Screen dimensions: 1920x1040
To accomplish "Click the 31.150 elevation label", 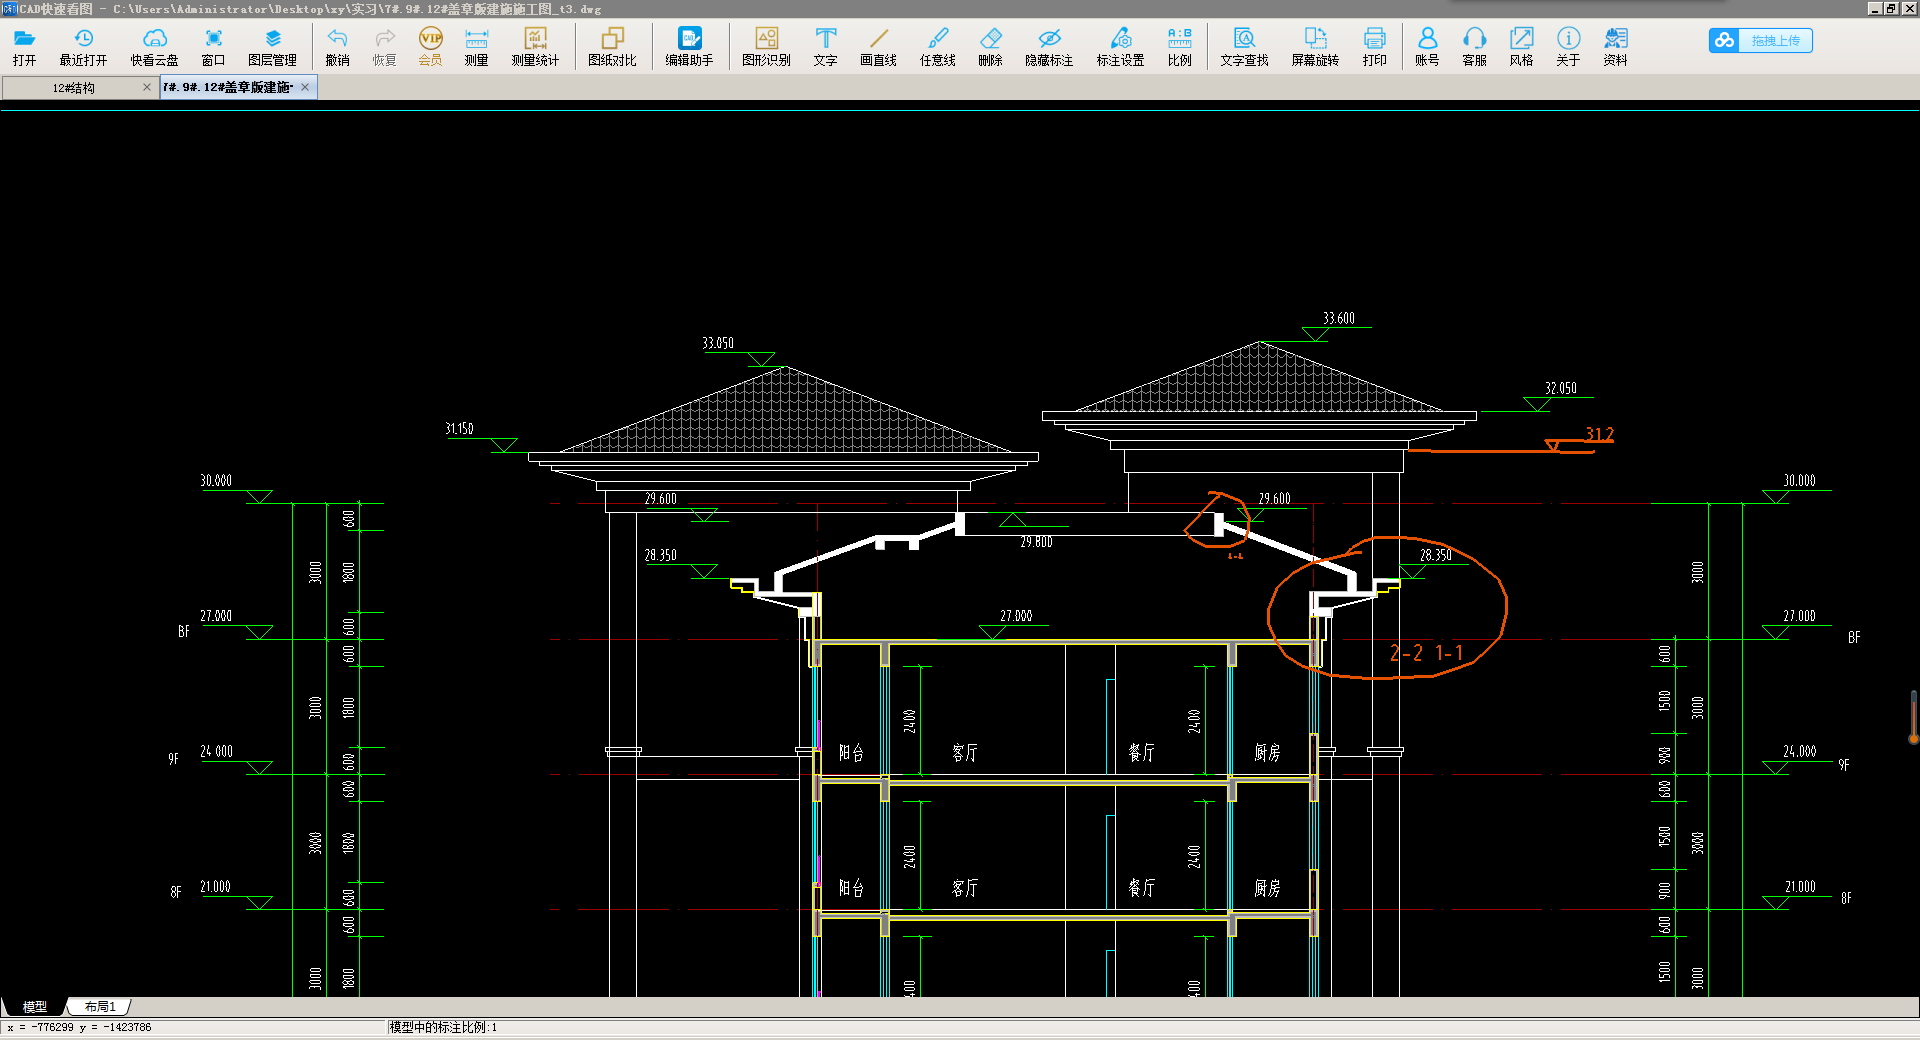I will coord(459,428).
